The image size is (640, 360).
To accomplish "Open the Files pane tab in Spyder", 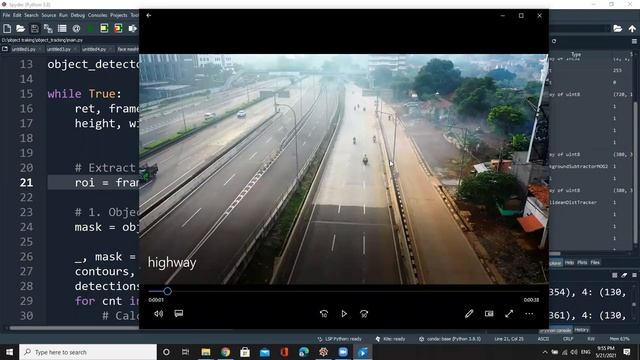I will 595,262.
